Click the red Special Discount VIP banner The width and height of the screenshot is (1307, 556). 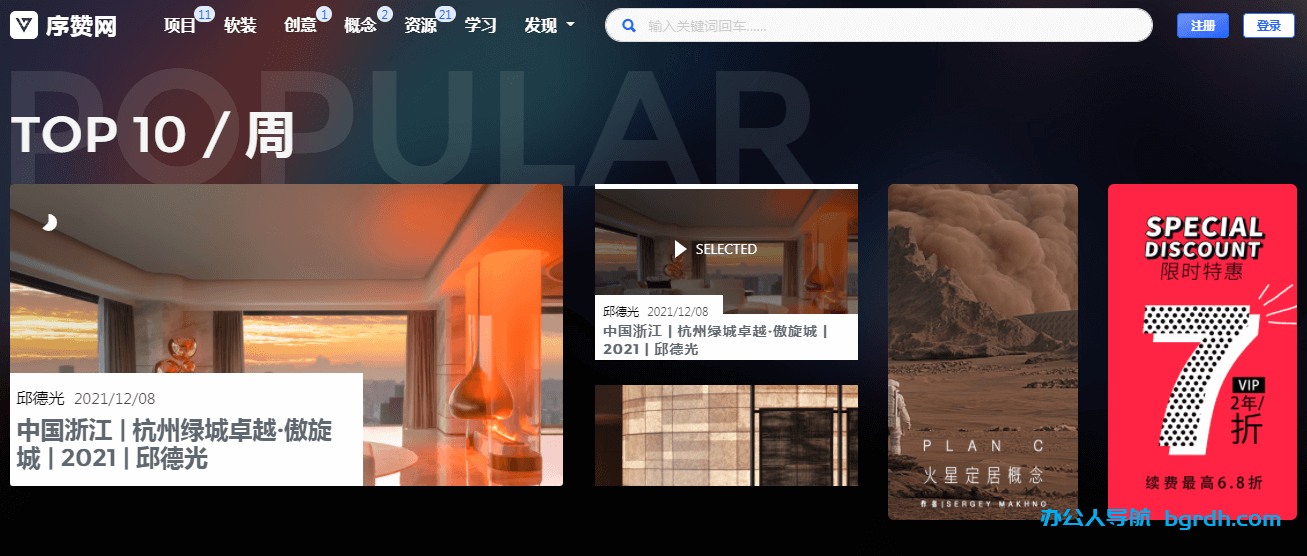[1201, 350]
